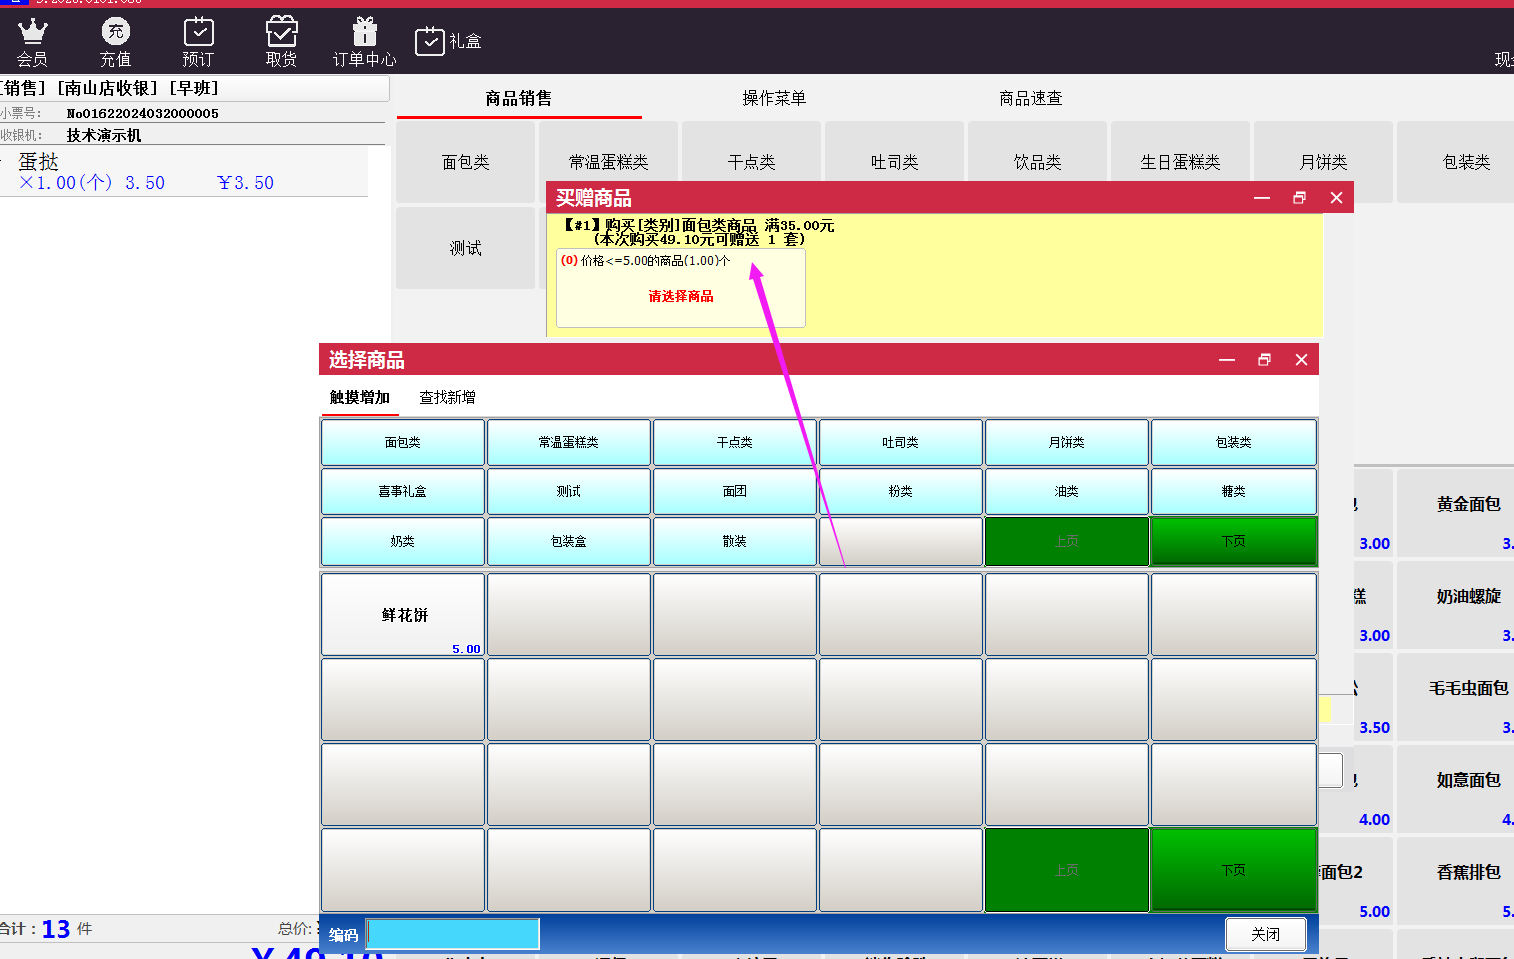The height and width of the screenshot is (959, 1514).
Task: Go to previous category page (上页 beside 散装 row)
Action: point(1067,541)
